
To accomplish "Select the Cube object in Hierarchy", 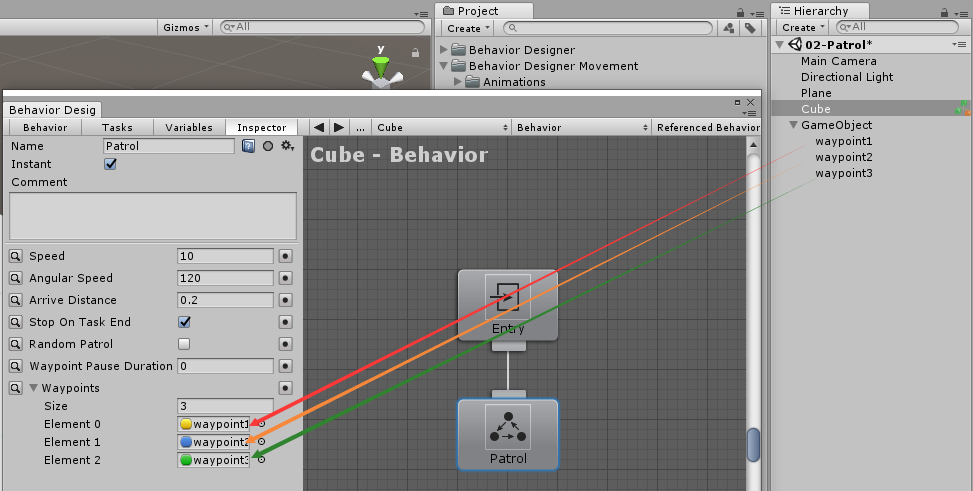I will (871, 109).
